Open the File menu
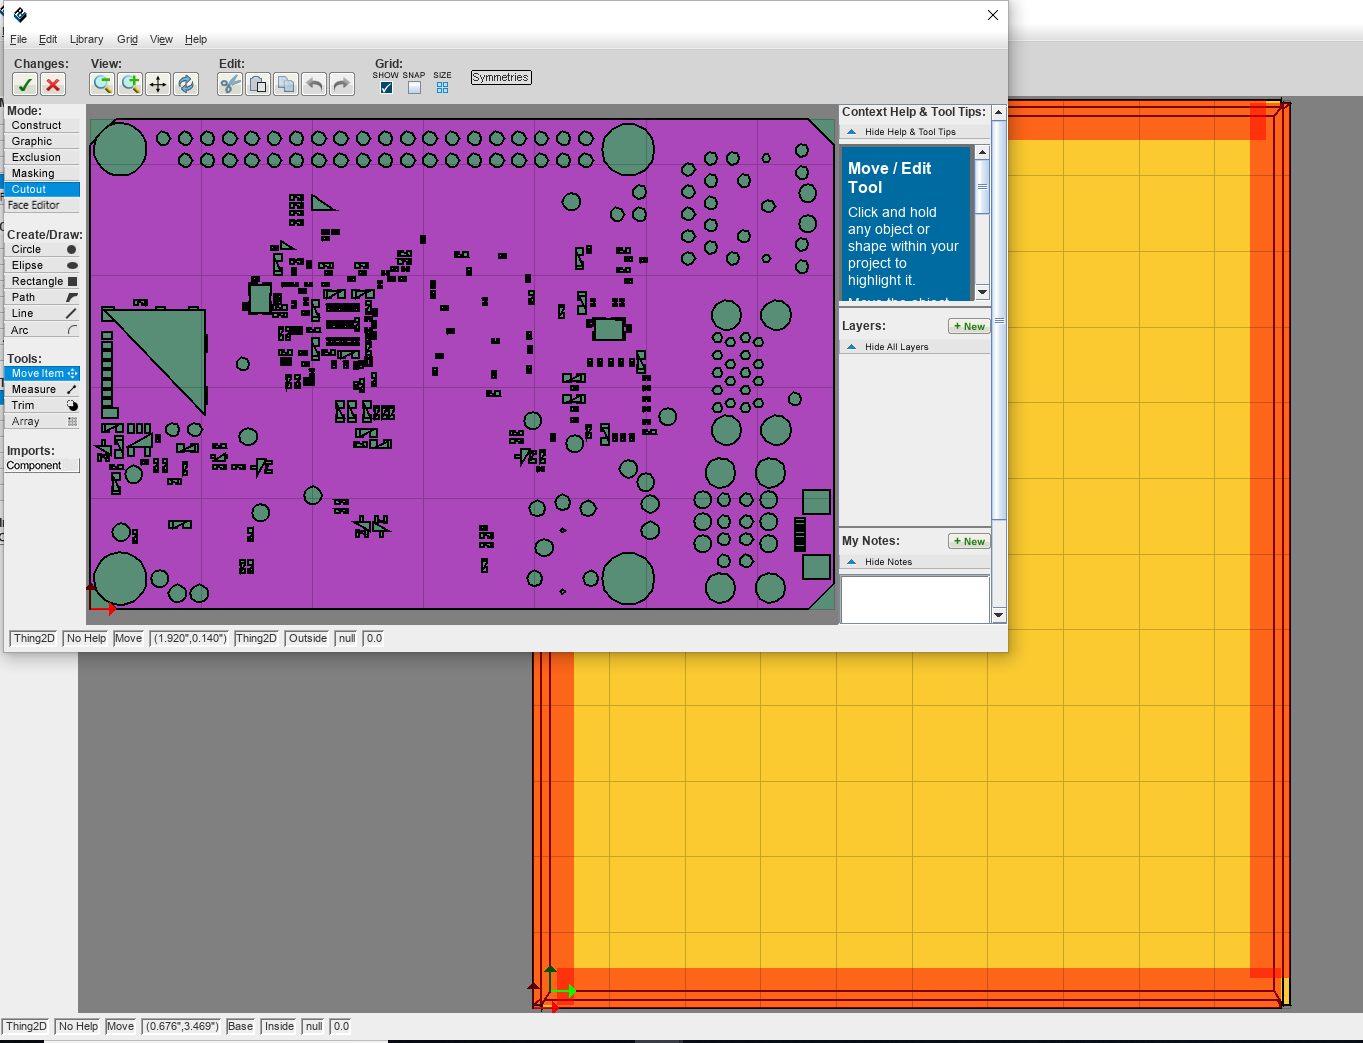The image size is (1363, 1043). (x=18, y=39)
